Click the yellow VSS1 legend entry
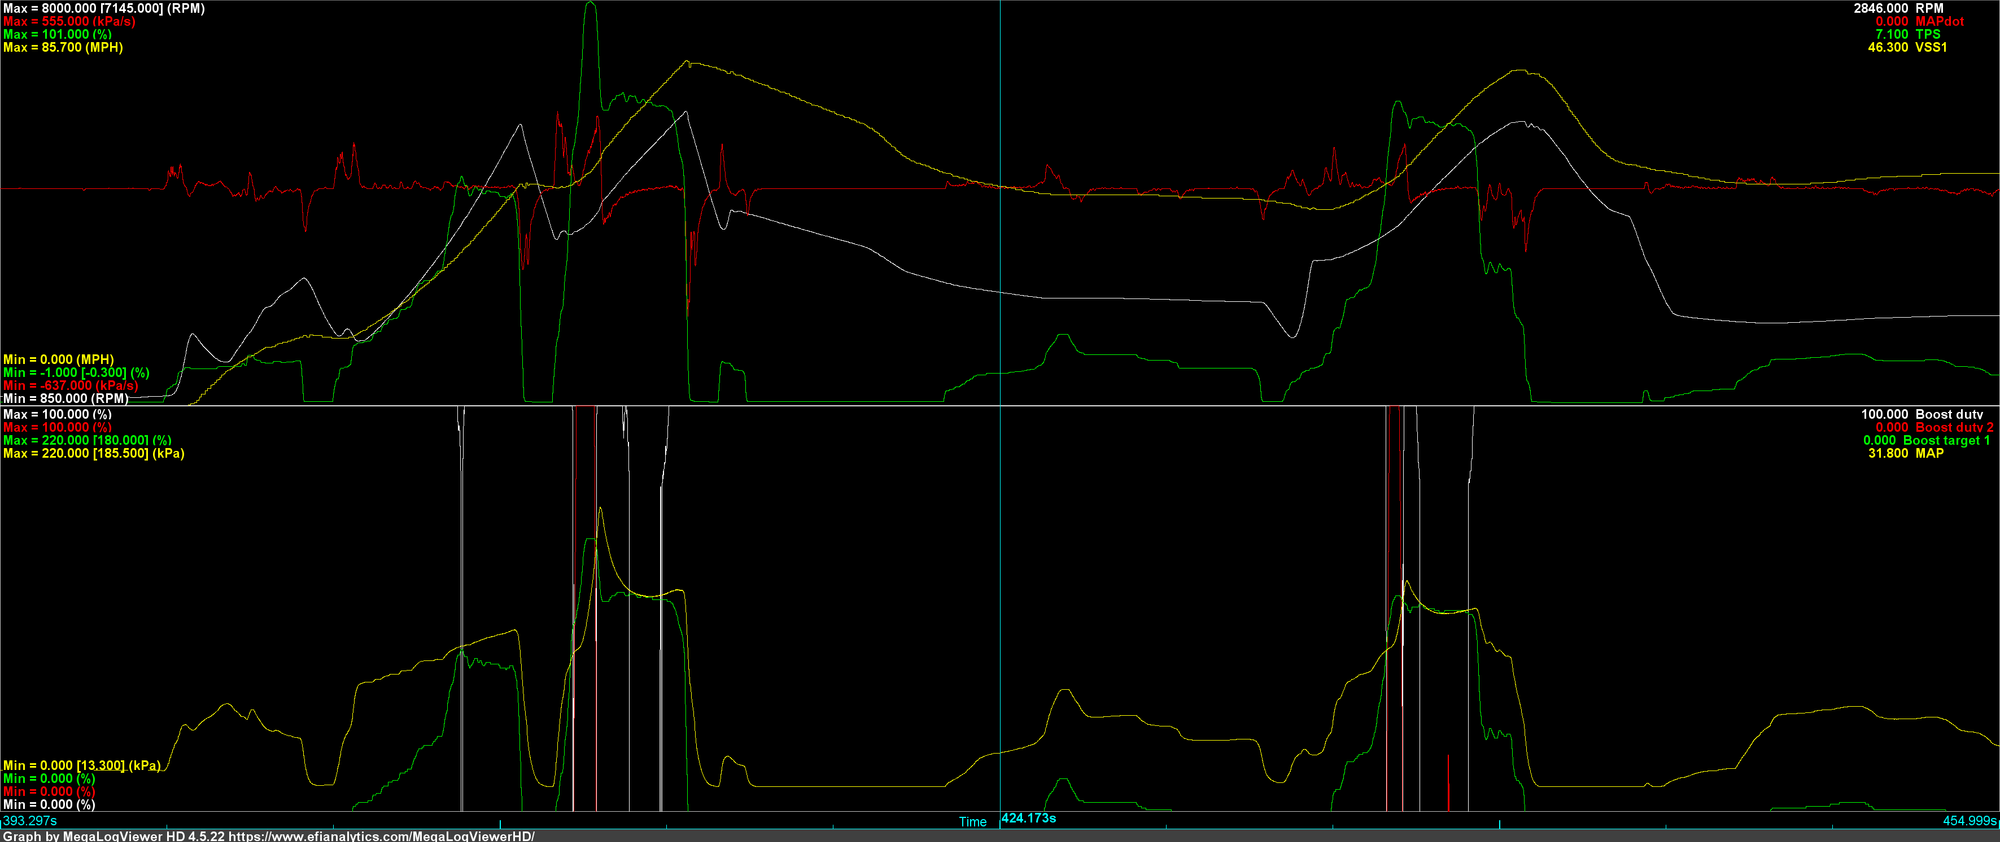 [1931, 47]
